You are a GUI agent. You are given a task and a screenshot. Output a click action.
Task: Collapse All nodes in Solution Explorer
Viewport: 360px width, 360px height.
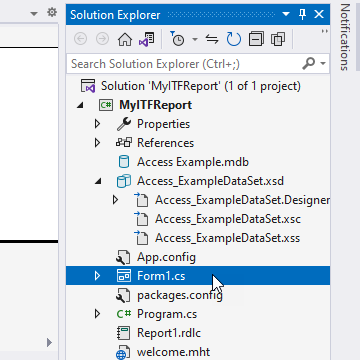(x=256, y=39)
